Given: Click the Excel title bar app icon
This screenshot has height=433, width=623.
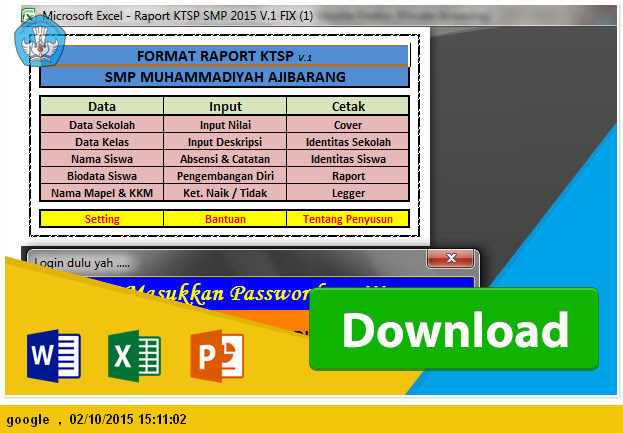Looking at the screenshot, I should point(29,15).
